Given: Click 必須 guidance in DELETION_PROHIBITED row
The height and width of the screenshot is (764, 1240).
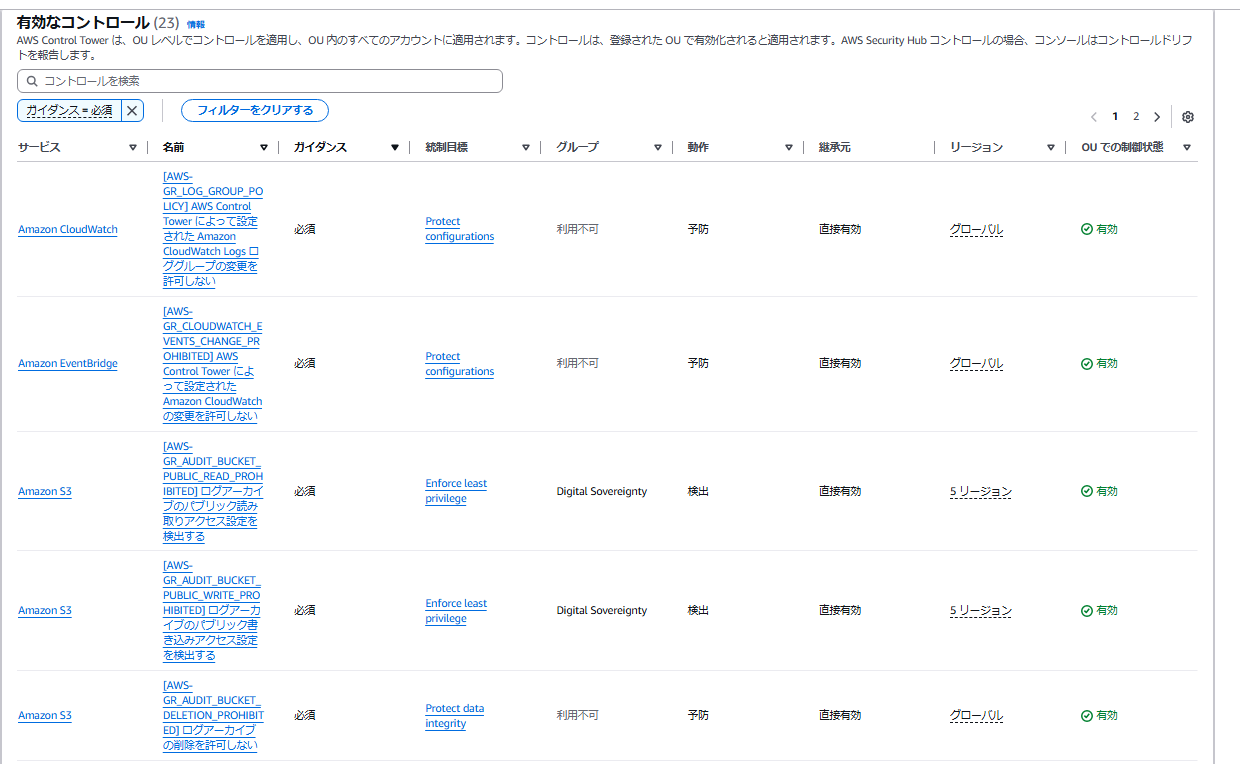Looking at the screenshot, I should 305,715.
